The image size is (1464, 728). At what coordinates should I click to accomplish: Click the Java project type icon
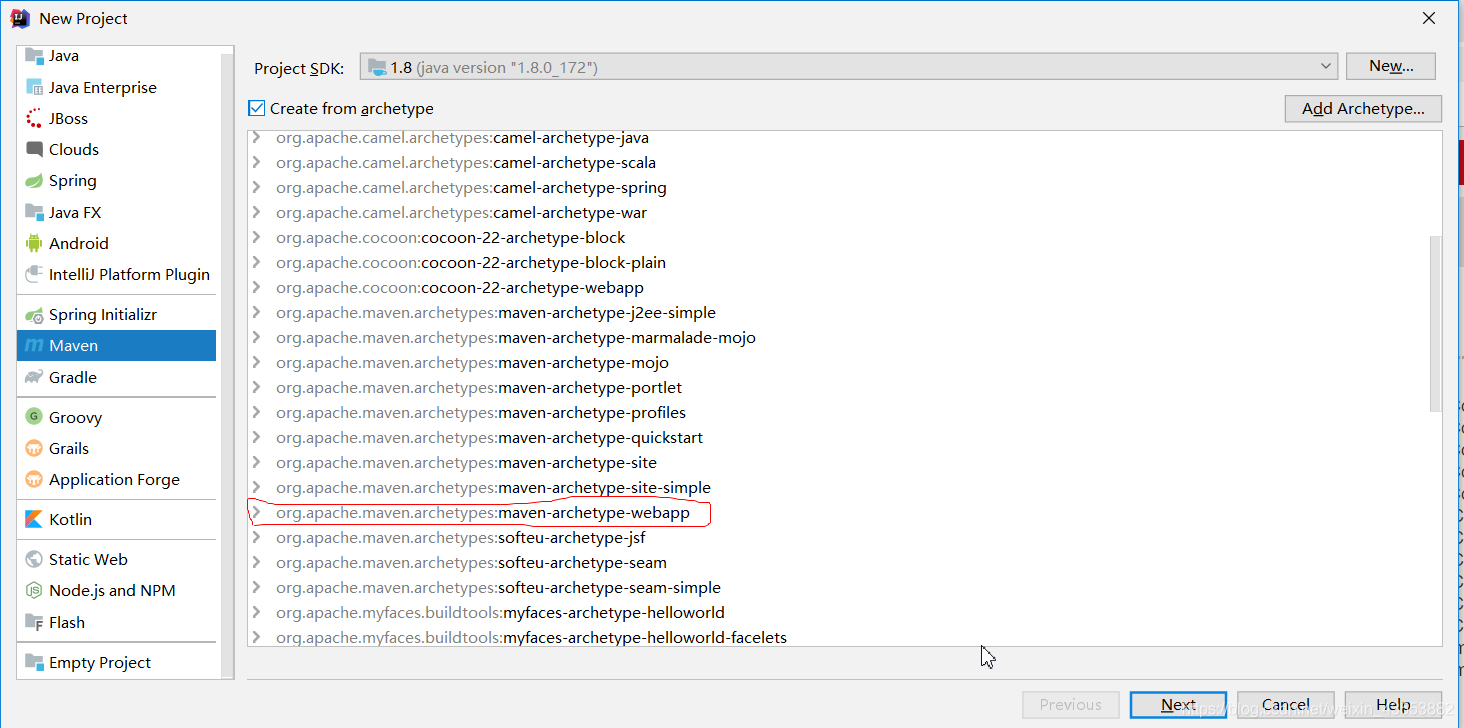point(34,56)
